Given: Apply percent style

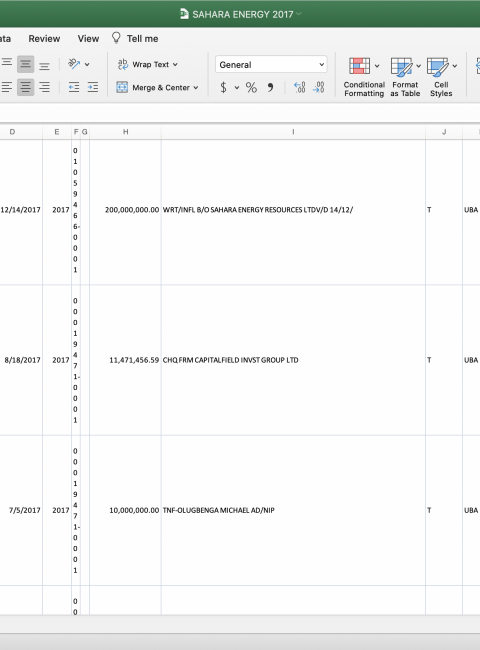Looking at the screenshot, I should pyautogui.click(x=251, y=87).
